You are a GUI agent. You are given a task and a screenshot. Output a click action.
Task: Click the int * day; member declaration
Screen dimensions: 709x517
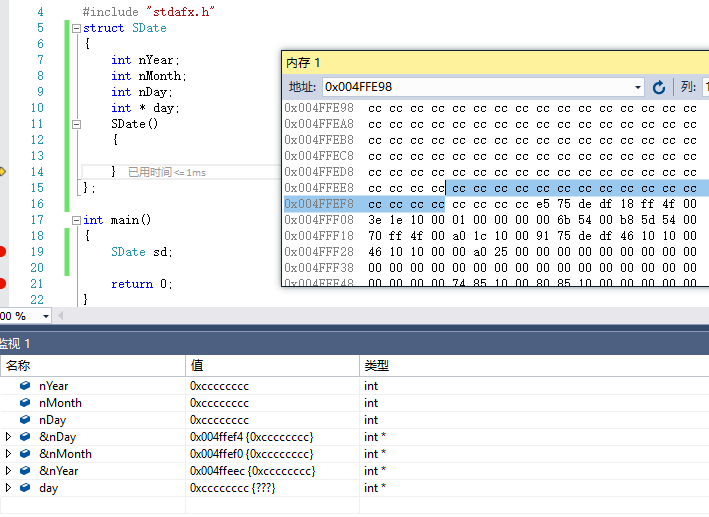pos(145,108)
